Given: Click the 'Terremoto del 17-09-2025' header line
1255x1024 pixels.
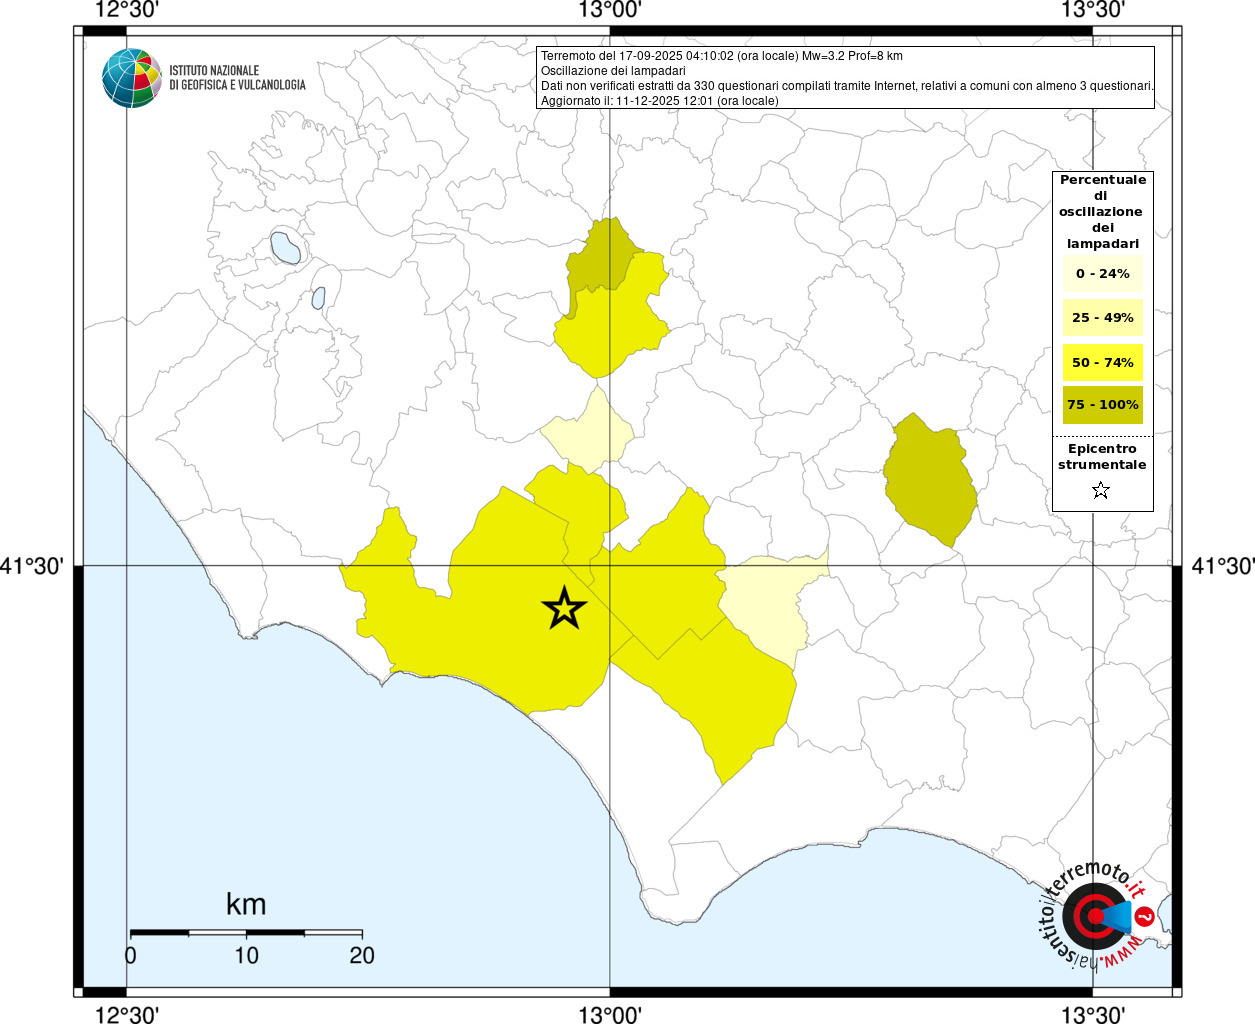Looking at the screenshot, I should coord(721,56).
